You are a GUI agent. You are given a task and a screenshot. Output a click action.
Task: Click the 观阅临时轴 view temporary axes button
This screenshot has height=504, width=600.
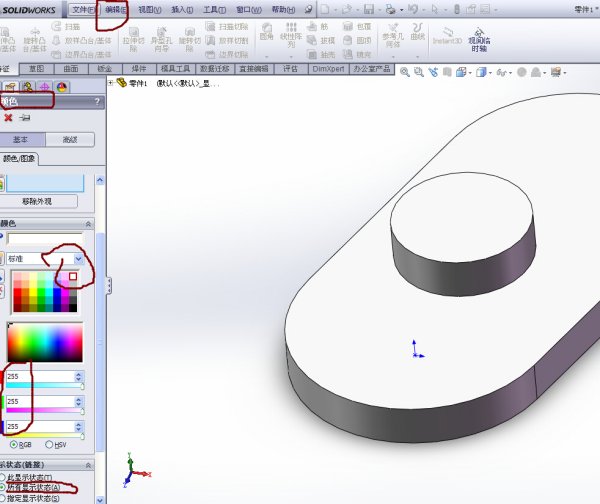point(480,38)
